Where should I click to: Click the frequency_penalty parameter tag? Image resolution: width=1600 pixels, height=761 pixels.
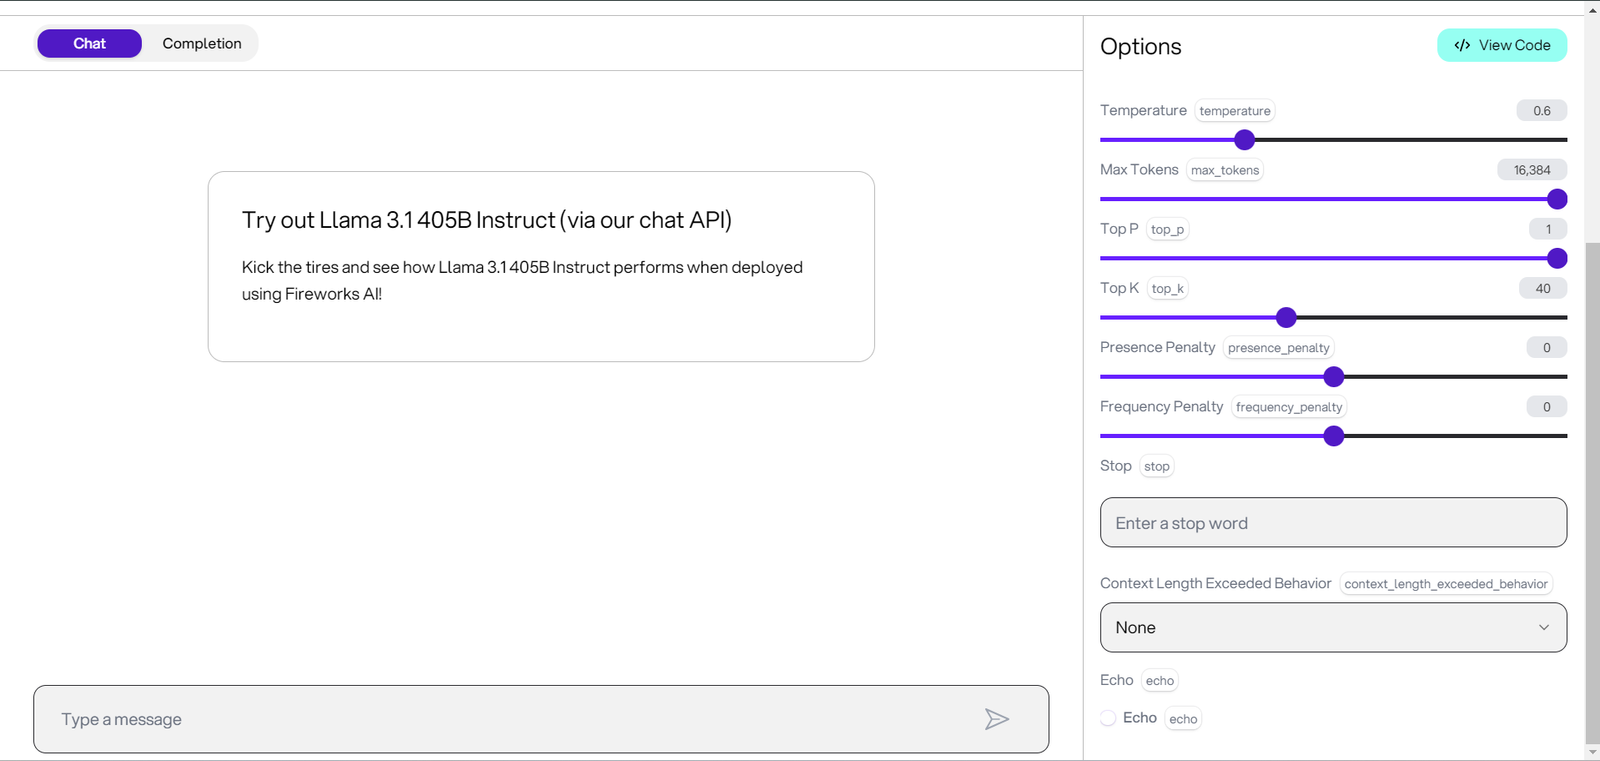pos(1289,407)
